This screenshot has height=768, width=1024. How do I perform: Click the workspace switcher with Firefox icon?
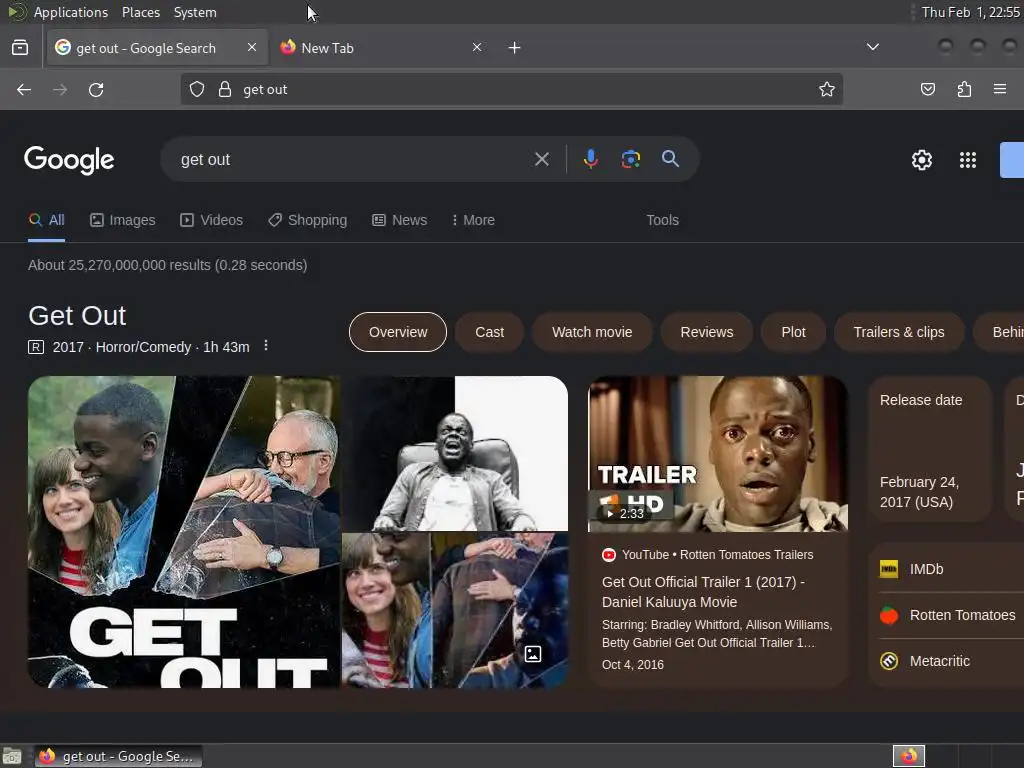[909, 756]
